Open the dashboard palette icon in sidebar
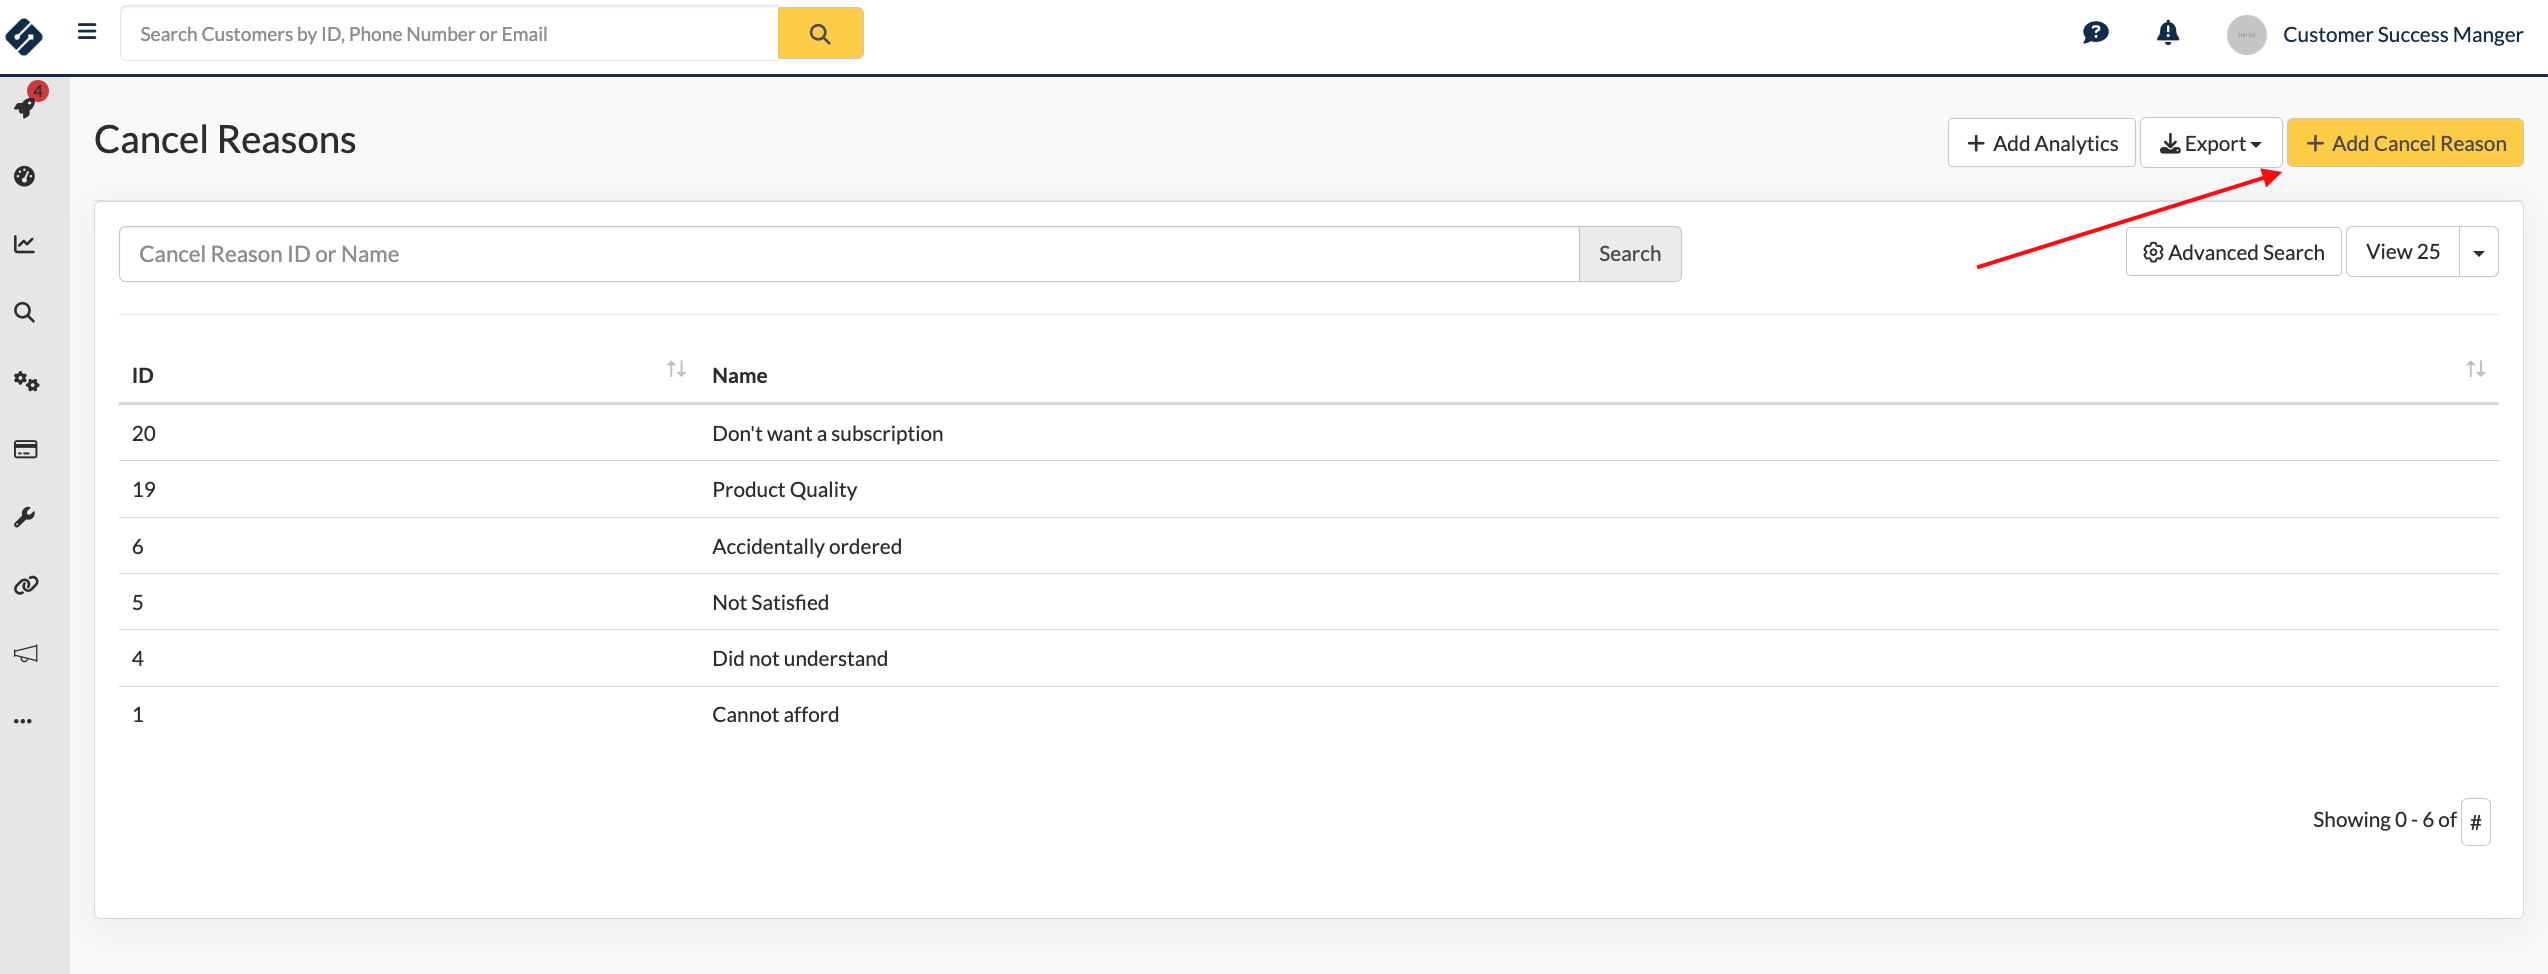This screenshot has height=974, width=2548. tap(25, 176)
